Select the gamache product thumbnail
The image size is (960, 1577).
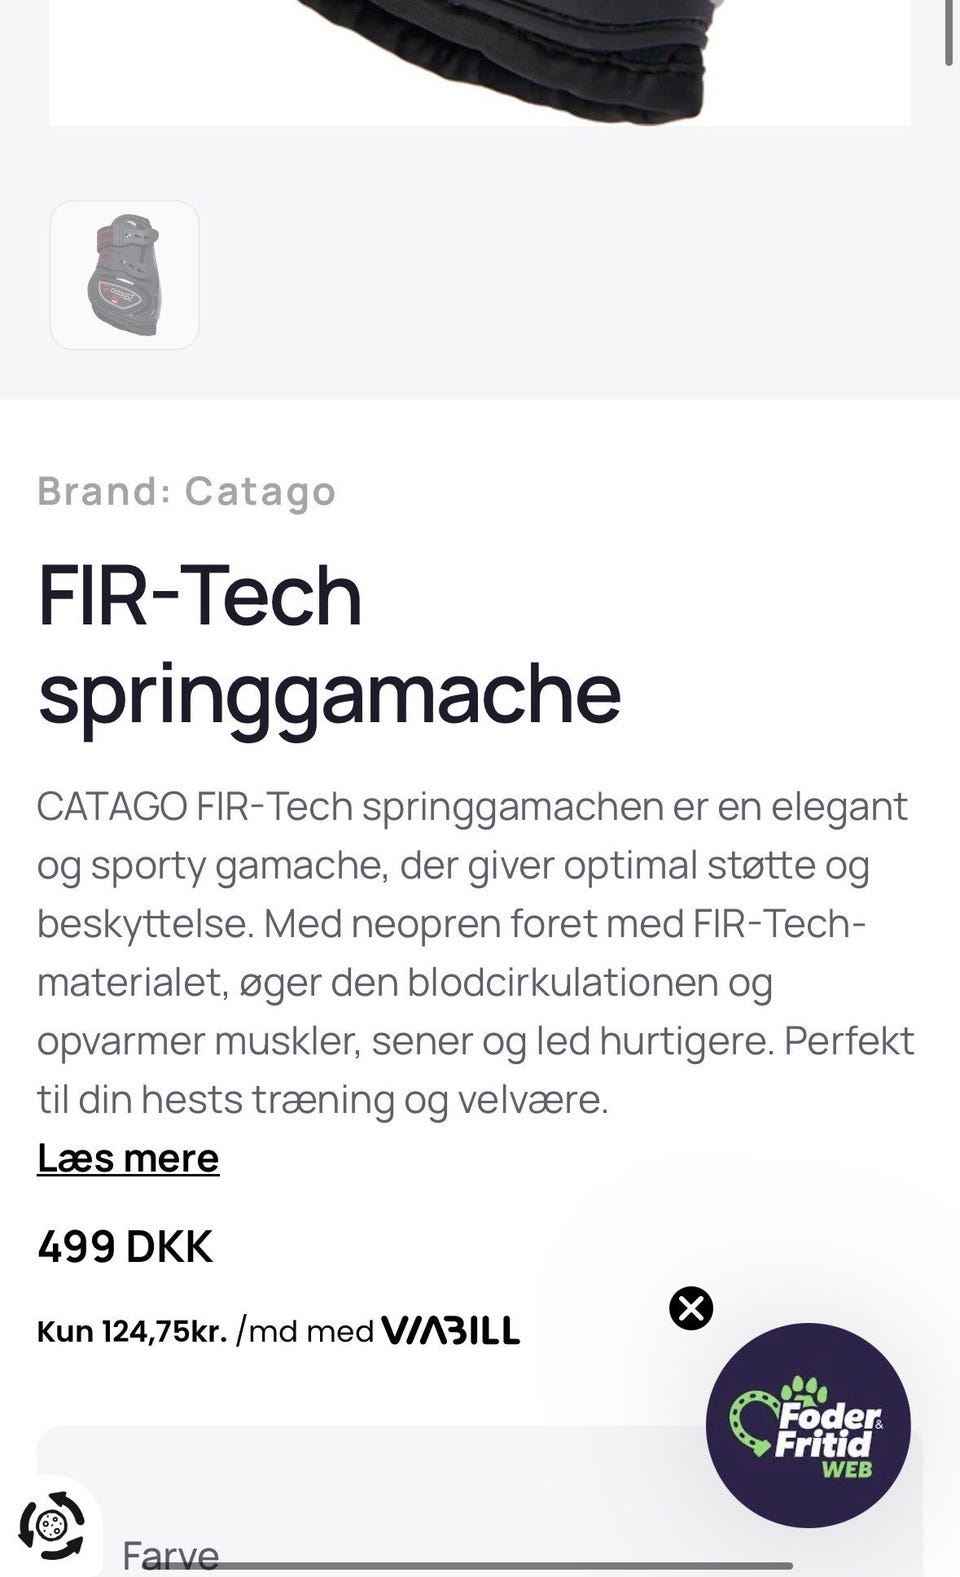coord(125,275)
